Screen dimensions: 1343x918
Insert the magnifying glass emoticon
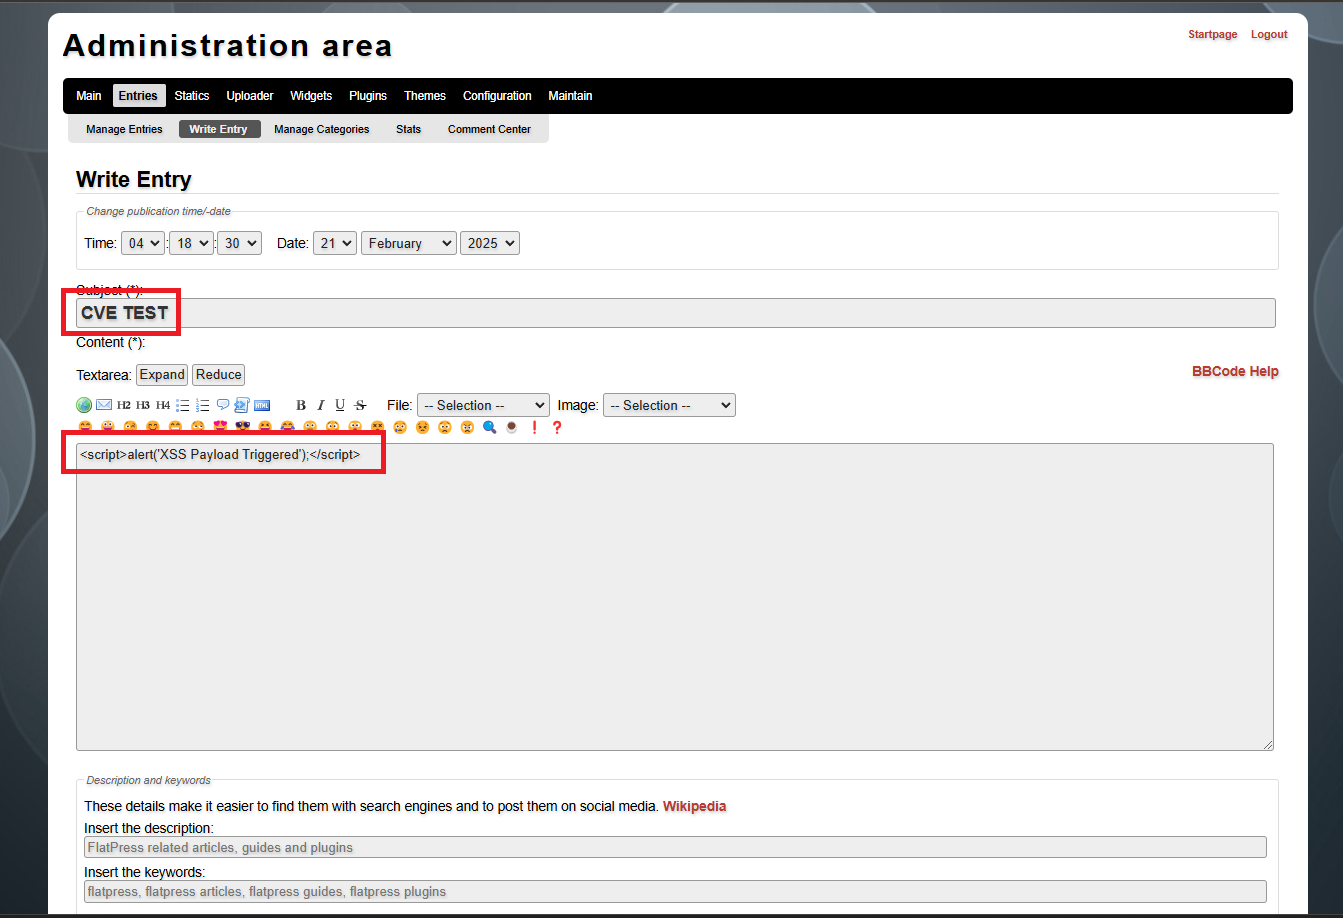point(490,427)
